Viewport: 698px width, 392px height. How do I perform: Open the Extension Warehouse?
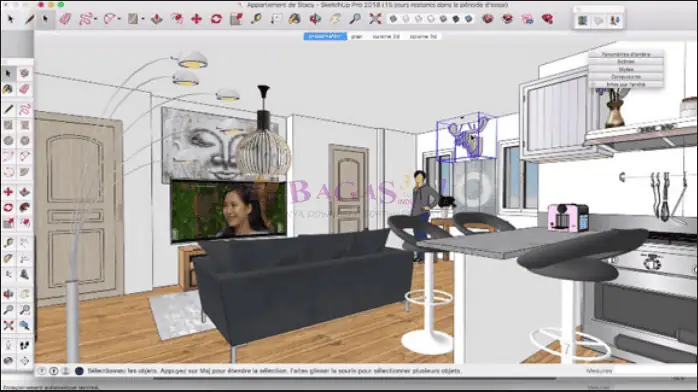pyautogui.click(x=508, y=19)
